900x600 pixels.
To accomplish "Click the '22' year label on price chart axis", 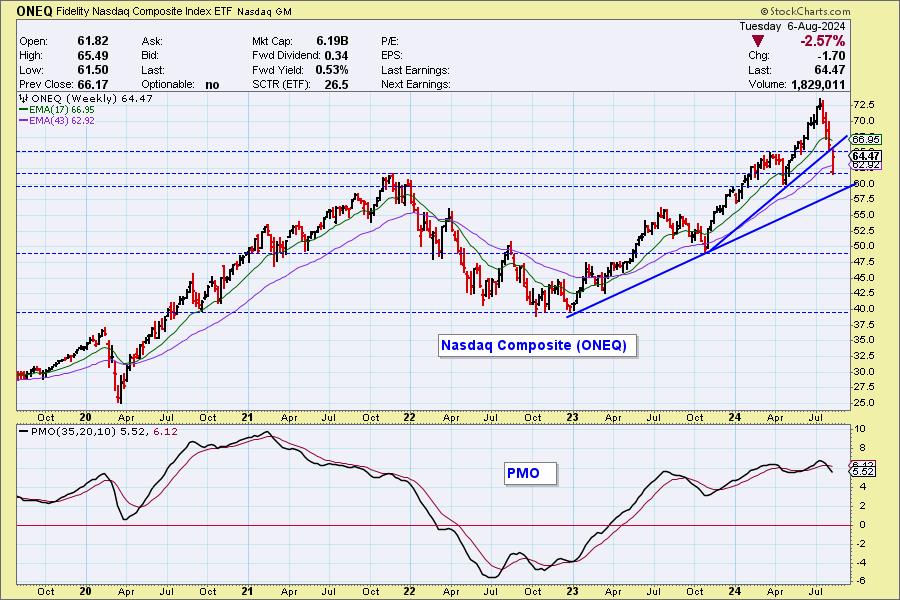I will pos(409,417).
